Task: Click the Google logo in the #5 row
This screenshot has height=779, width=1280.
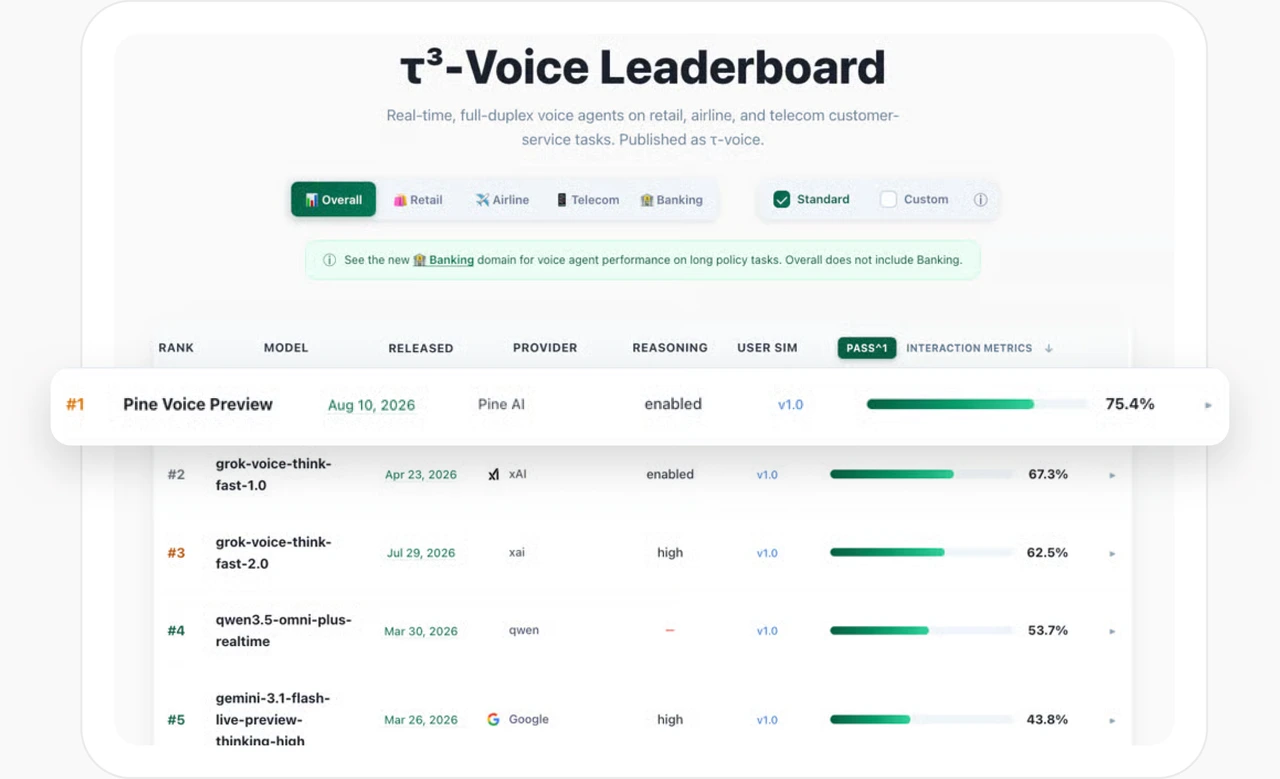Action: pos(493,719)
